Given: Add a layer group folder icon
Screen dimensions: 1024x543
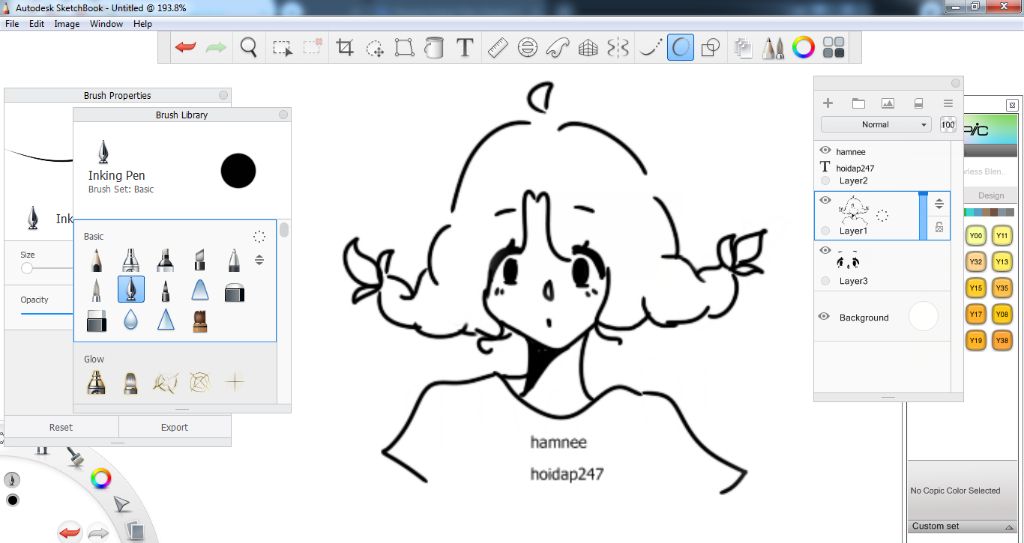Looking at the screenshot, I should tap(858, 103).
